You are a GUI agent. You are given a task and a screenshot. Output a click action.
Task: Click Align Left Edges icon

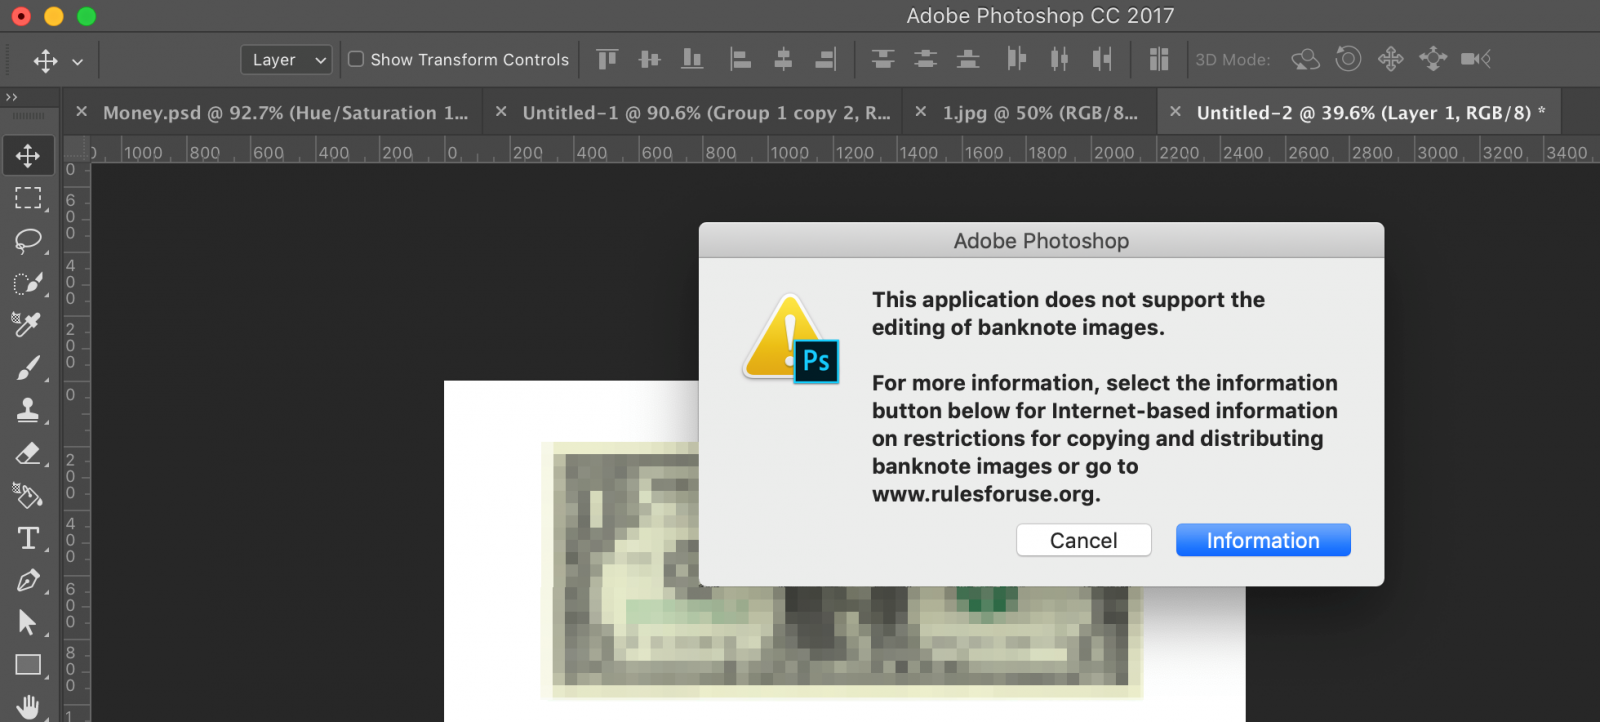click(740, 59)
